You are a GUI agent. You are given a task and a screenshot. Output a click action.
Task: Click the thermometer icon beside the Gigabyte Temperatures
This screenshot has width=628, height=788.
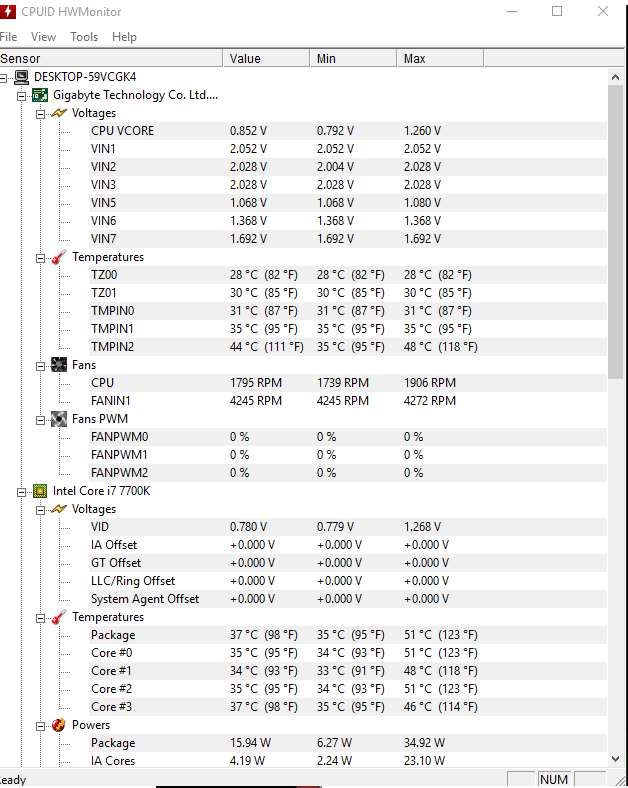pyautogui.click(x=59, y=257)
